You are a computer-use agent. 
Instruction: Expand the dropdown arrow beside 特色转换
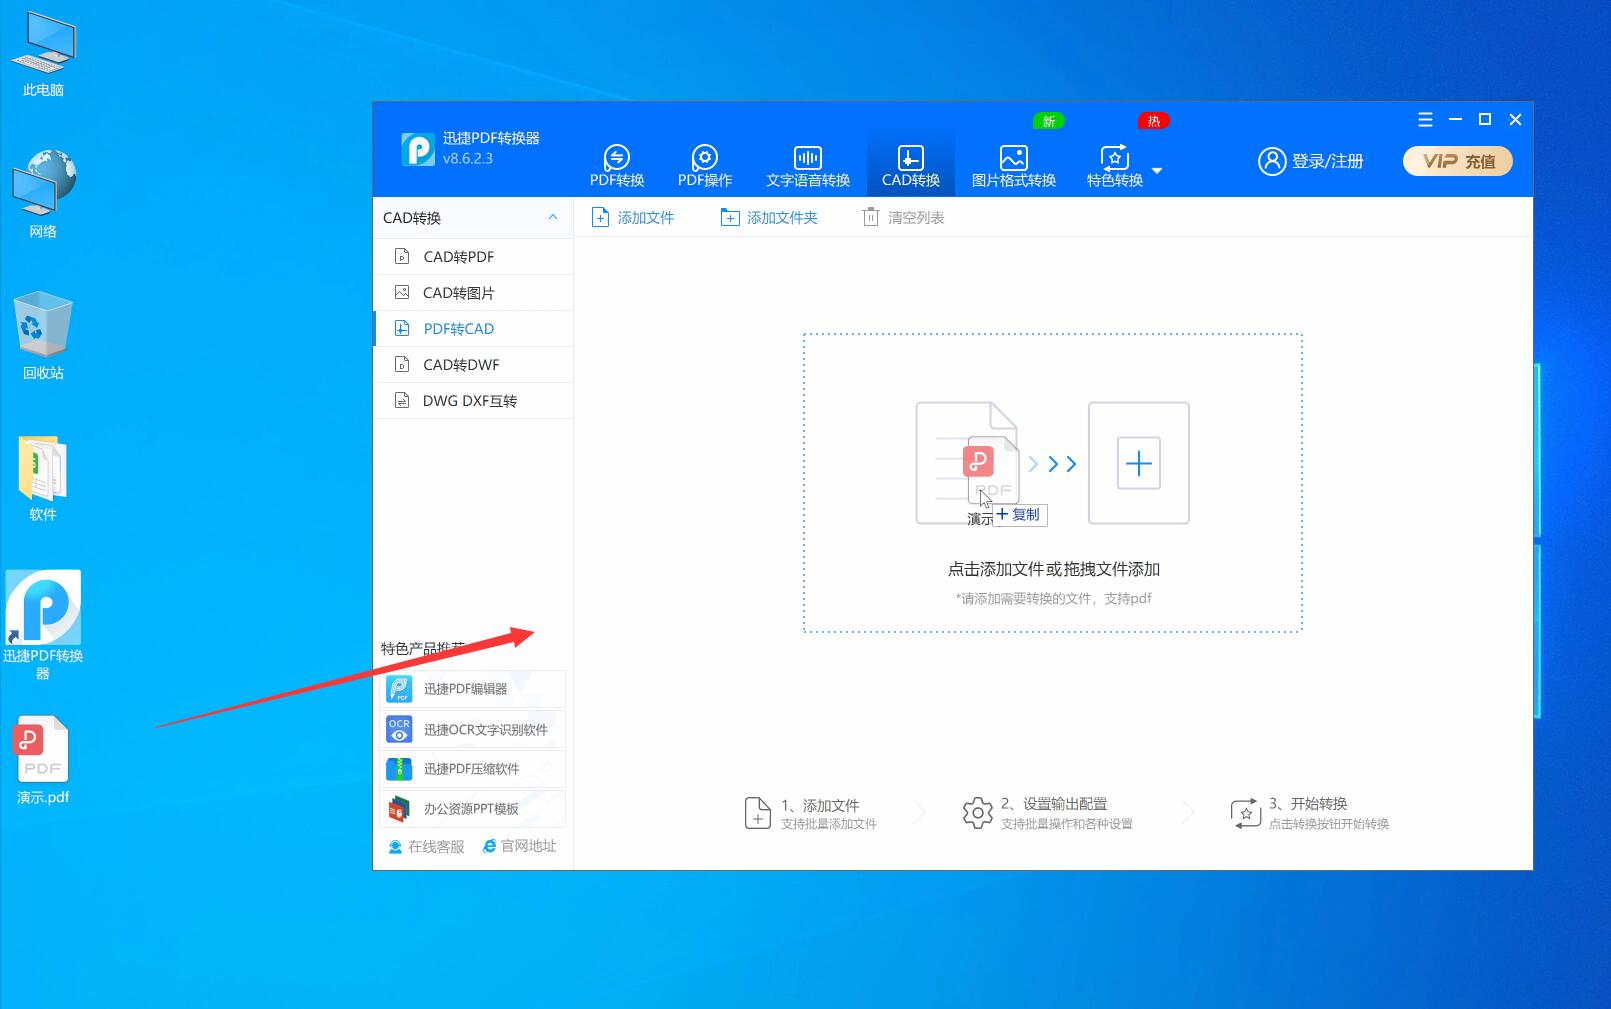point(1157,171)
